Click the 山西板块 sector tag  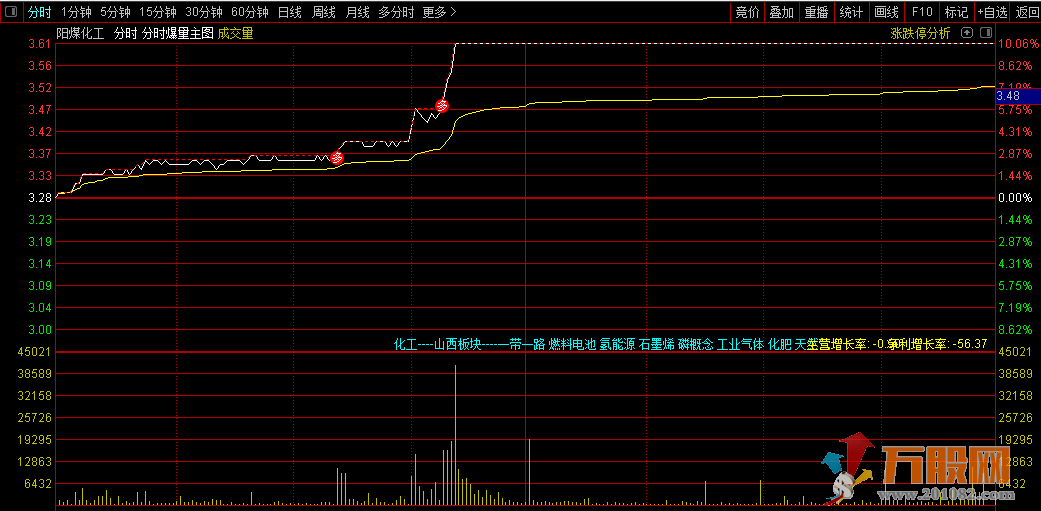click(457, 344)
